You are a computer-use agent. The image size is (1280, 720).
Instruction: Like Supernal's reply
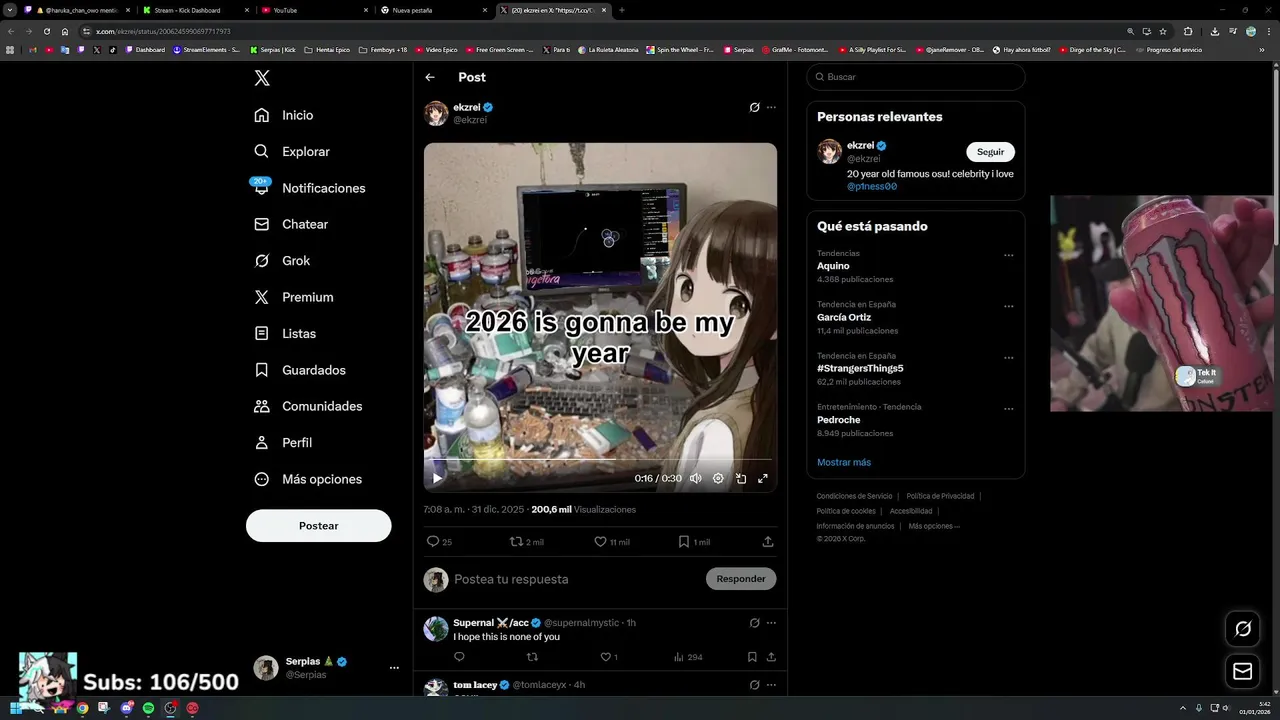pyautogui.click(x=608, y=657)
